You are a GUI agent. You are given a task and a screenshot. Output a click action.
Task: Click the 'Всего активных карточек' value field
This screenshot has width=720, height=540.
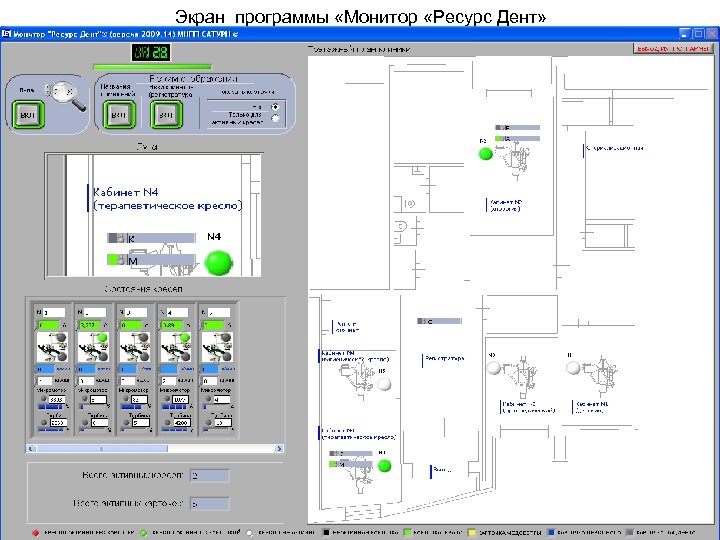pos(209,504)
